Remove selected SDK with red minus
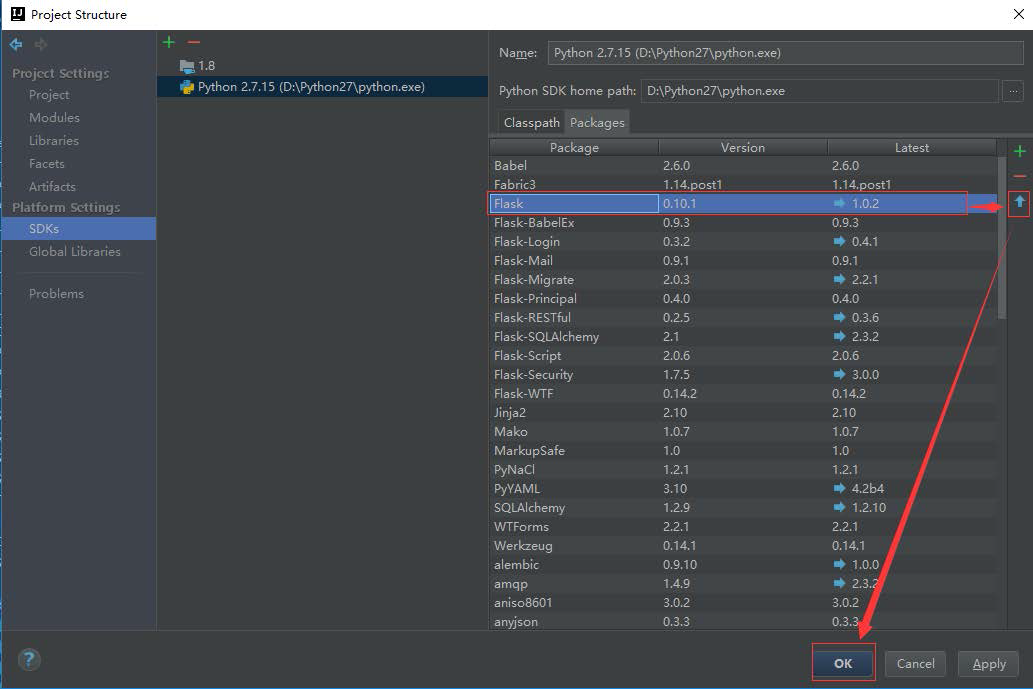This screenshot has height=689, width=1033. tap(194, 42)
